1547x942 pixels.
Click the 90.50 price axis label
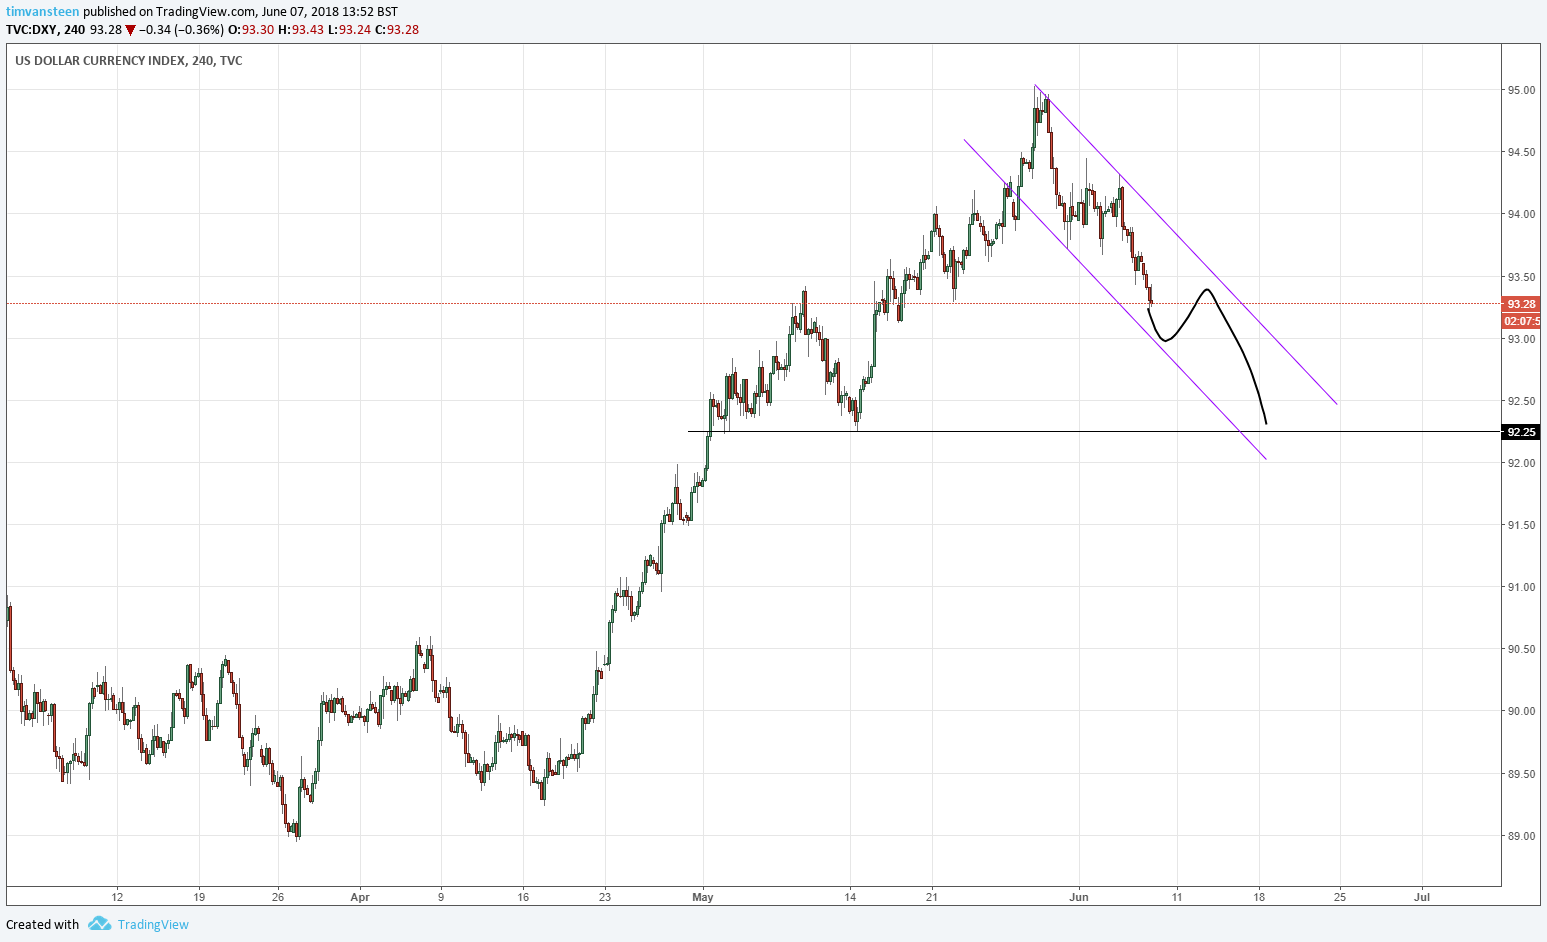coord(1521,649)
